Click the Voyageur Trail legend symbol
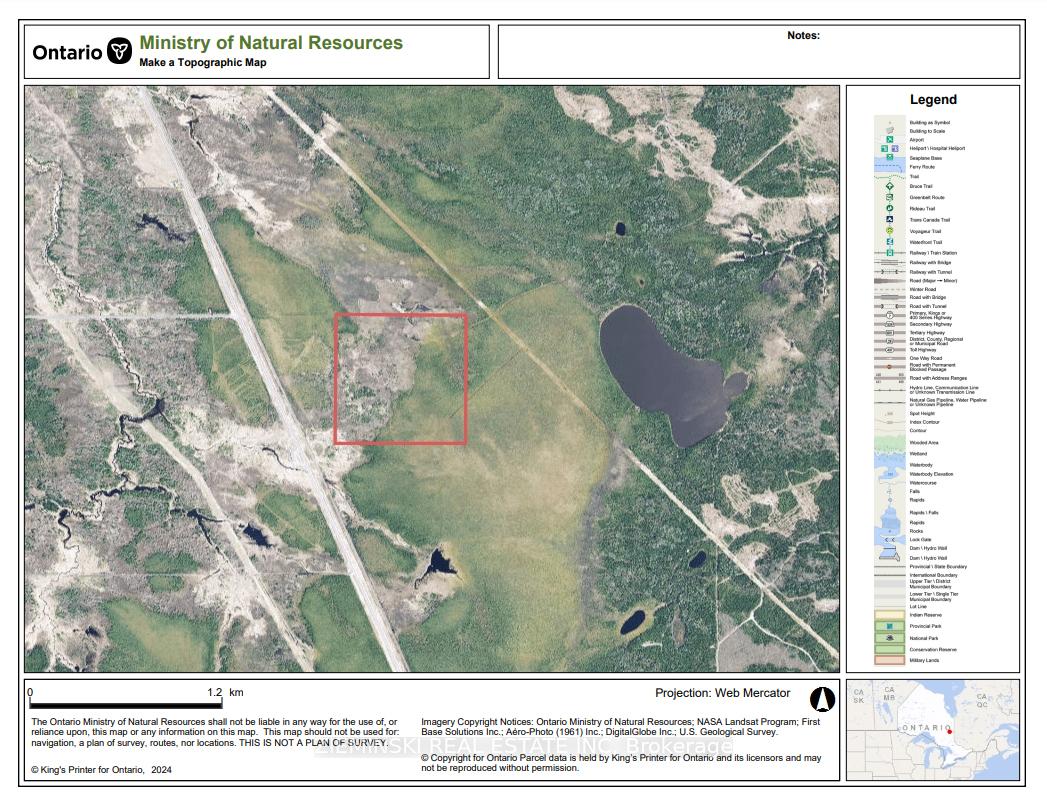Image resolution: width=1047 pixels, height=808 pixels. pyautogui.click(x=889, y=231)
